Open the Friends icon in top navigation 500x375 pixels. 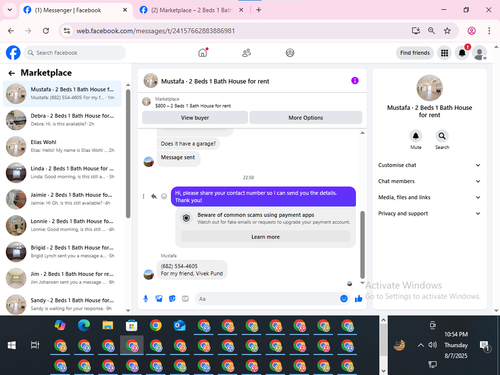pyautogui.click(x=246, y=53)
